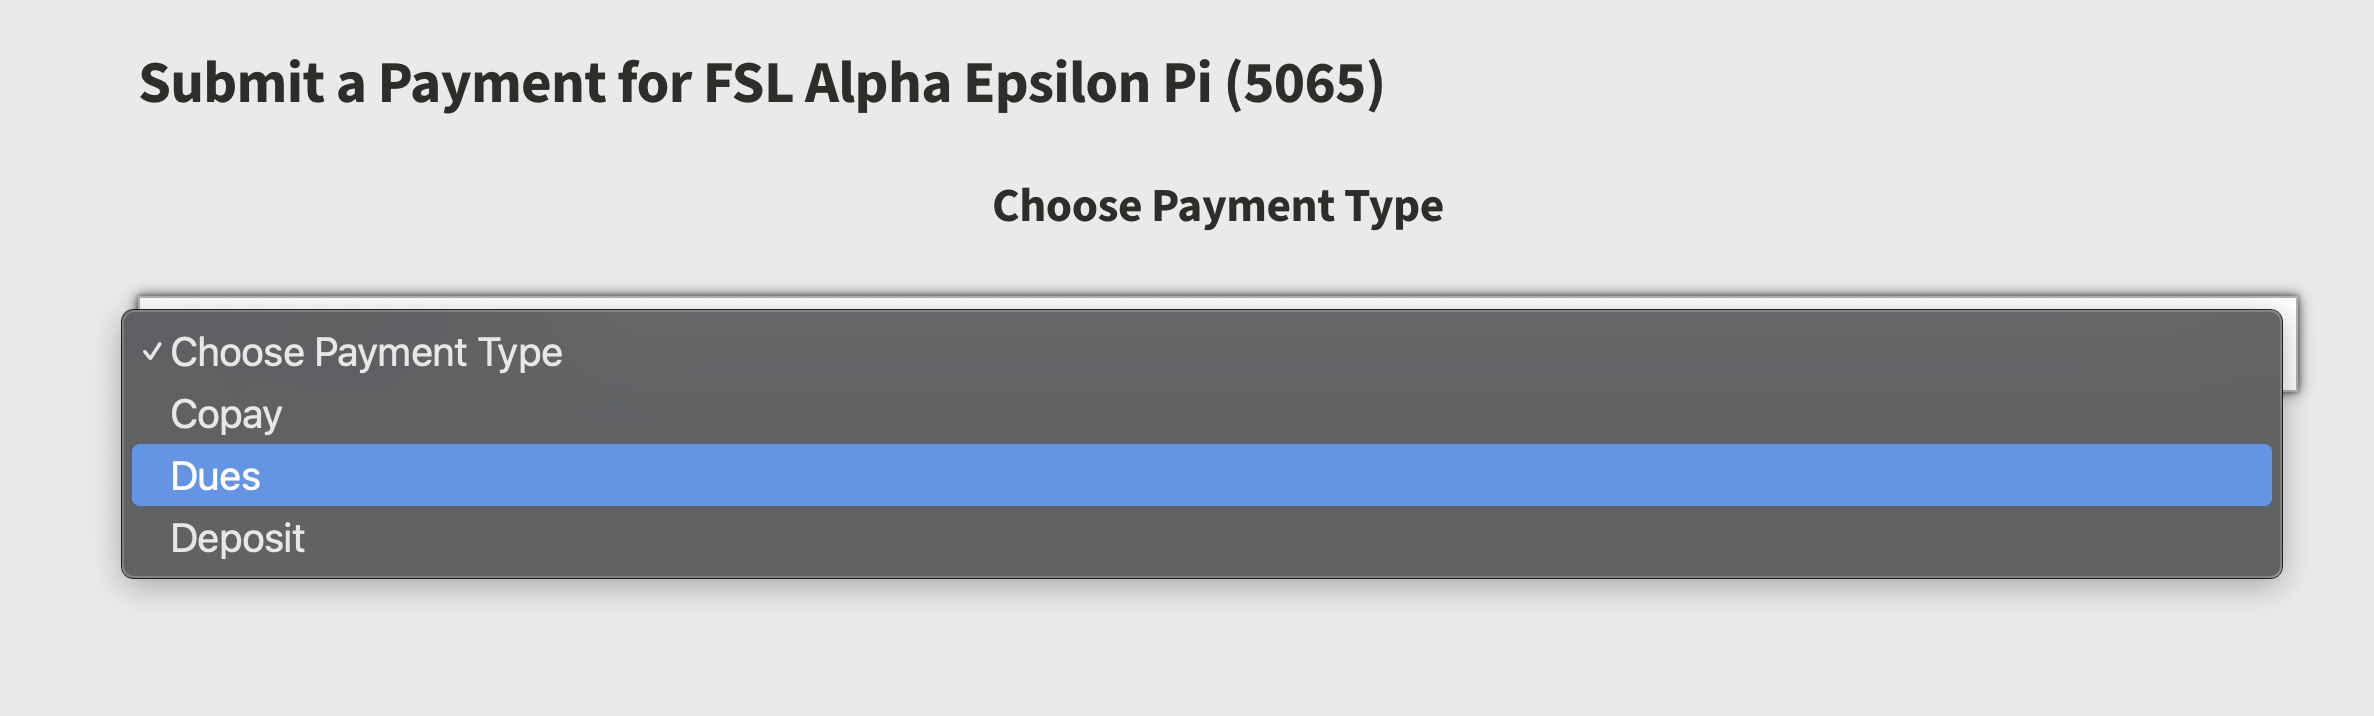
Task: Keep the default Choose Payment Type selection
Action: click(366, 352)
